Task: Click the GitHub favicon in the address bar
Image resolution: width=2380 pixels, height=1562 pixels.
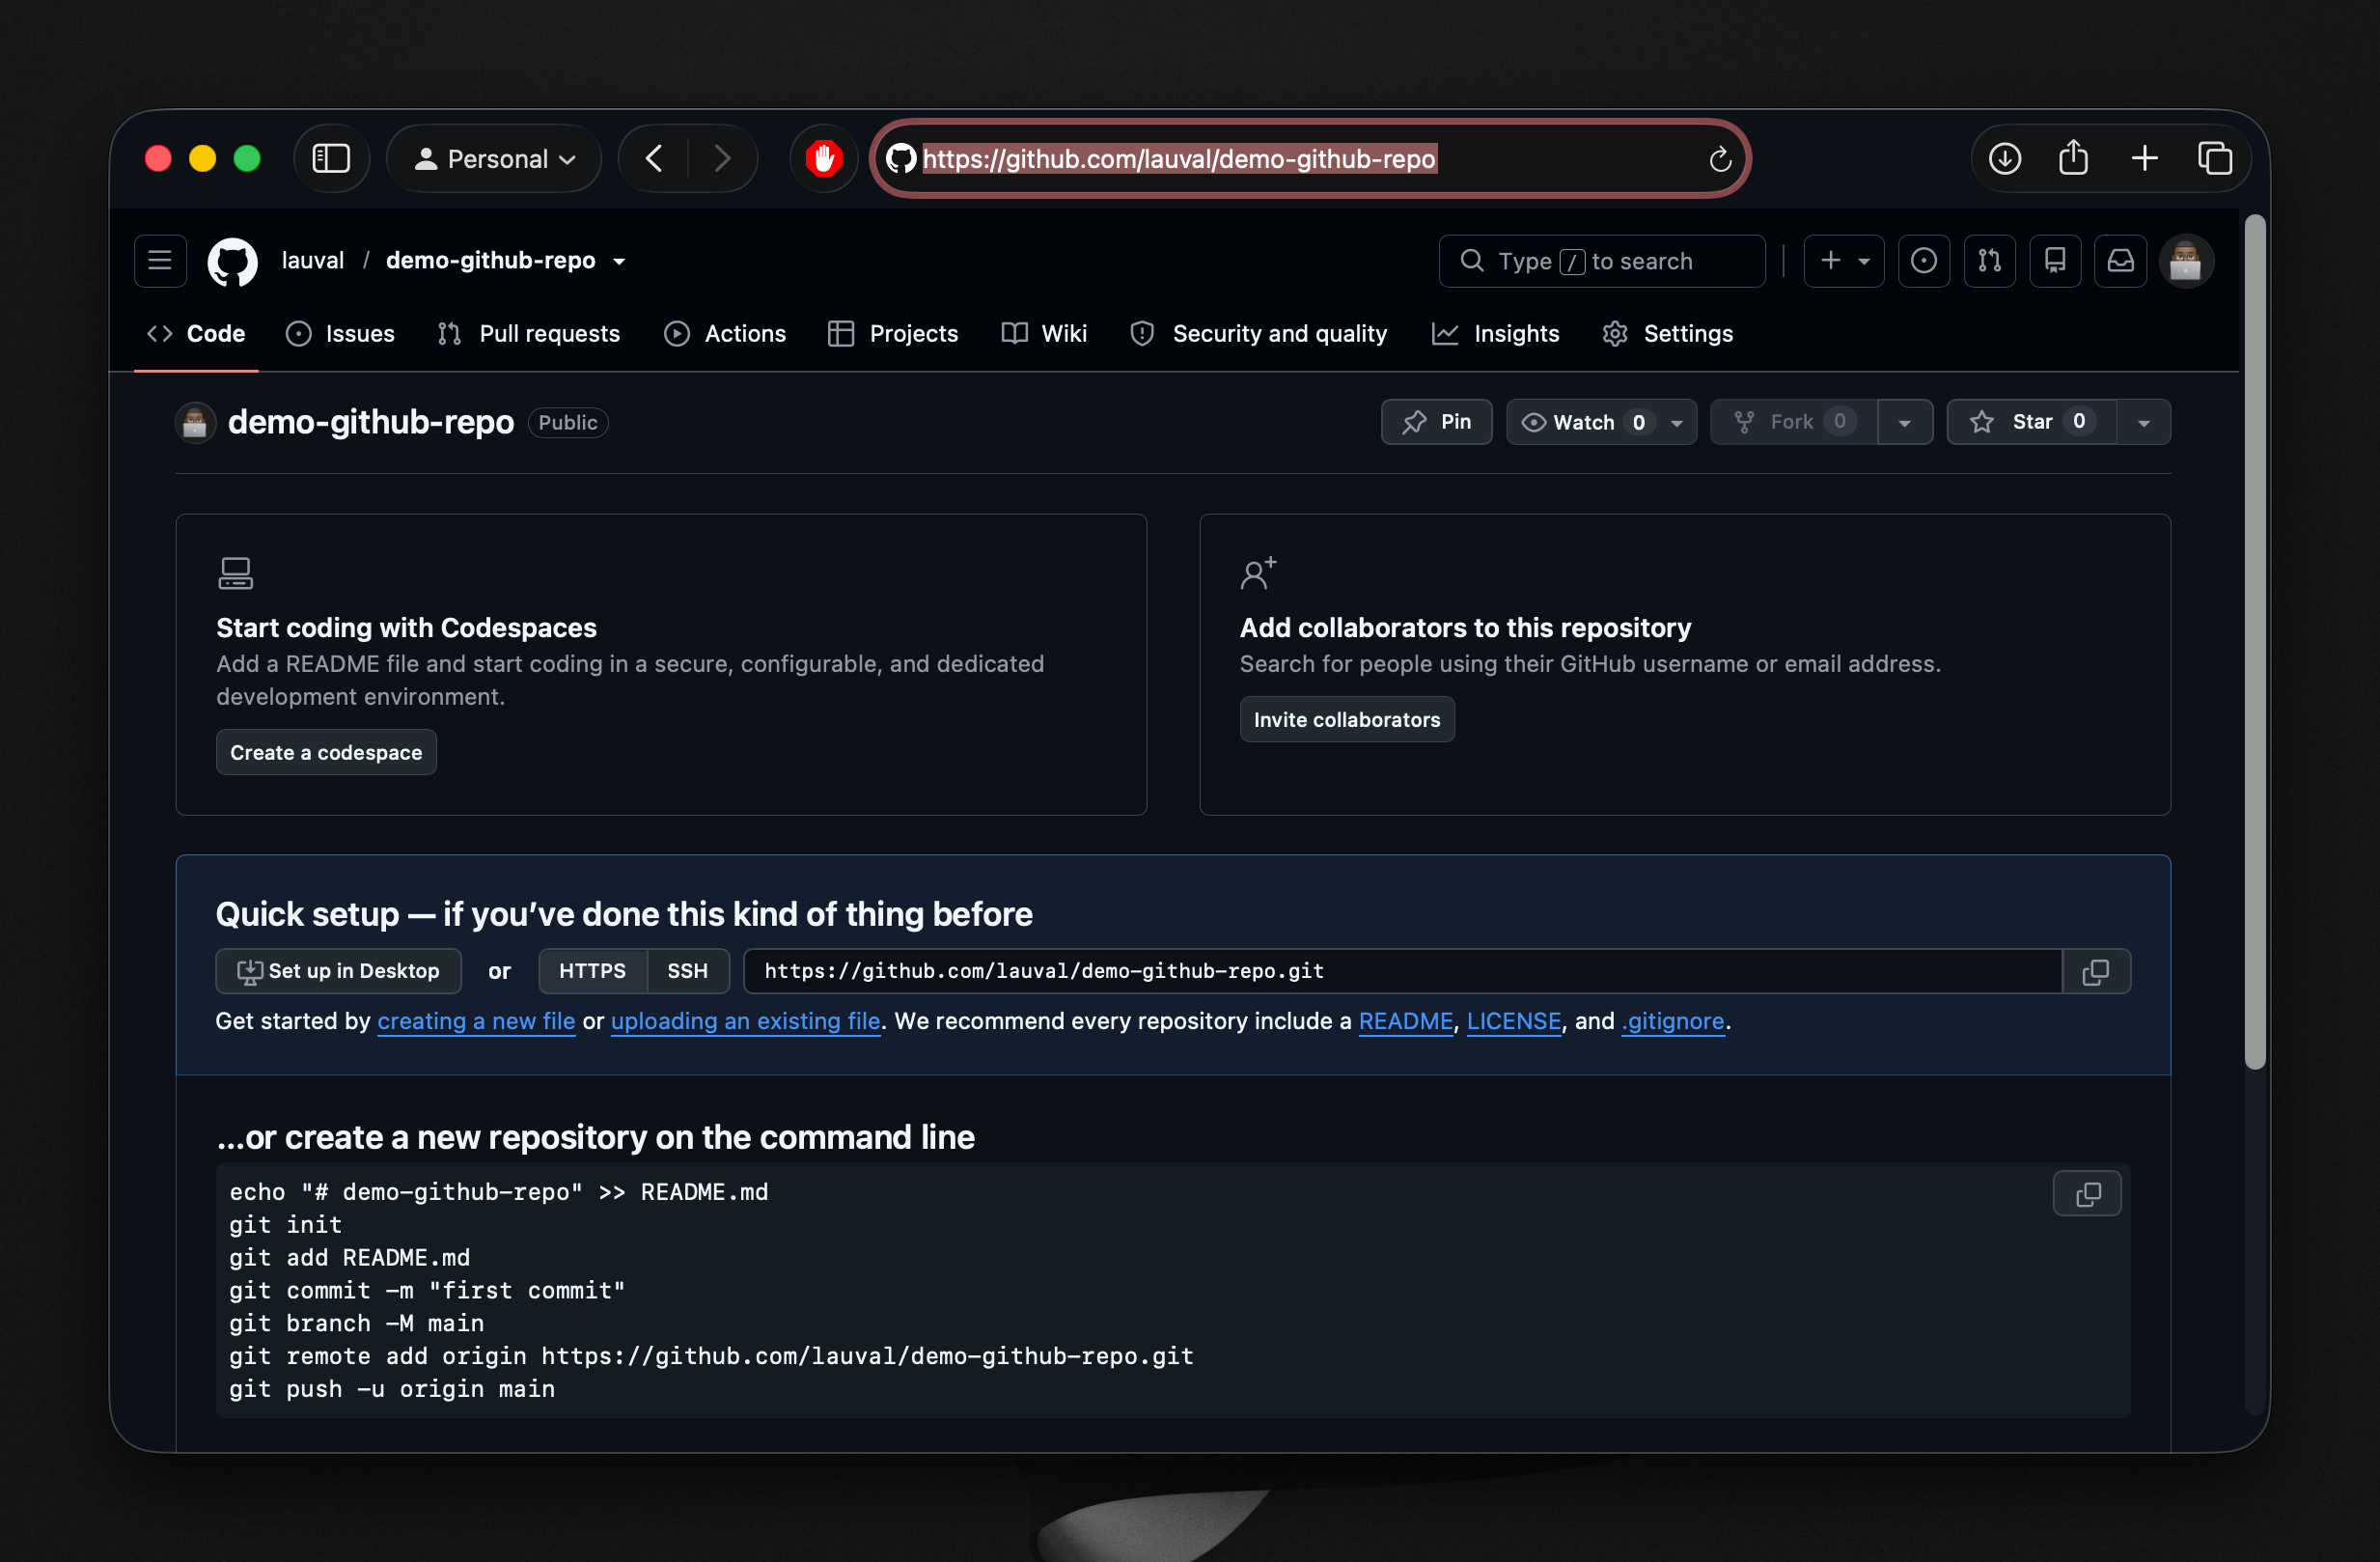Action: click(x=901, y=159)
